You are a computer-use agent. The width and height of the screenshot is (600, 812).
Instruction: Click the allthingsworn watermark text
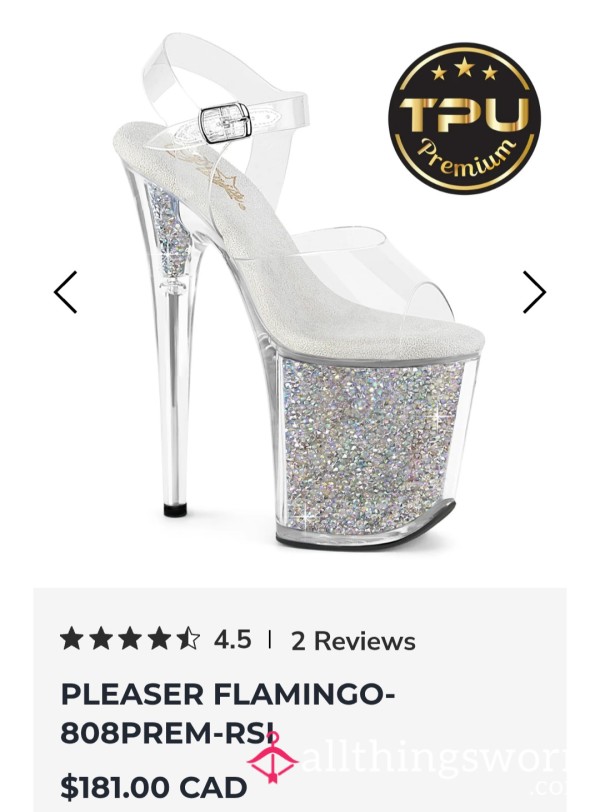click(x=434, y=761)
